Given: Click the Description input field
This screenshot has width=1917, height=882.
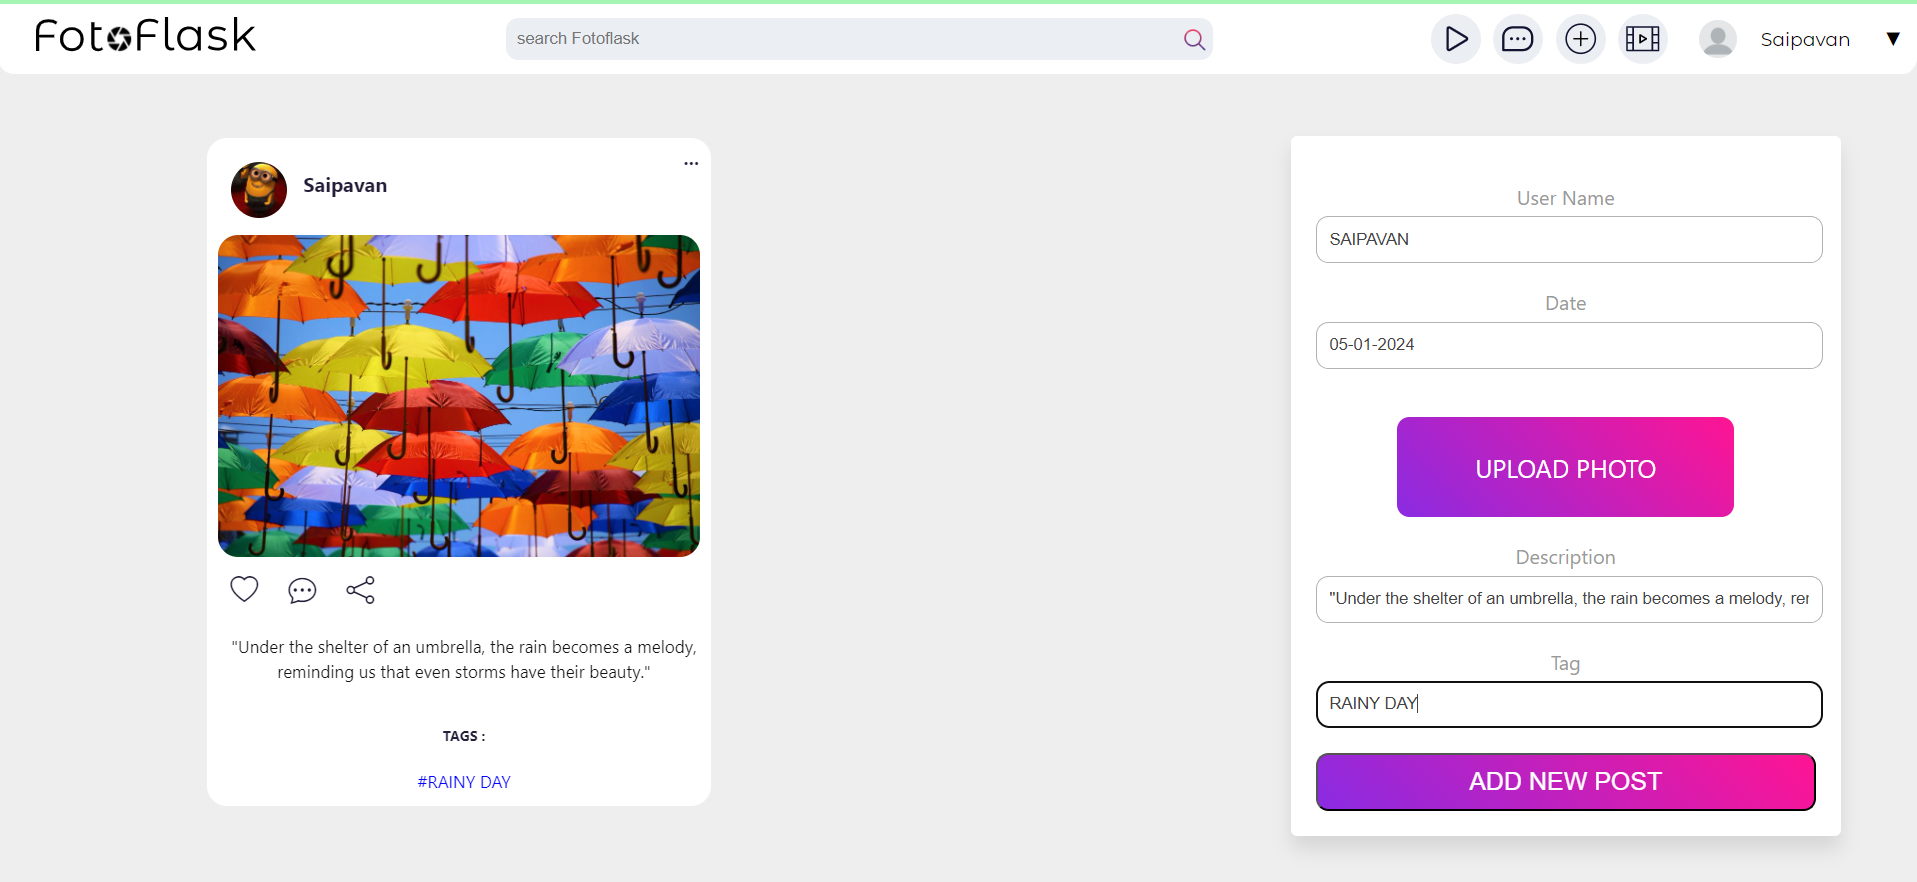Looking at the screenshot, I should pyautogui.click(x=1568, y=599).
